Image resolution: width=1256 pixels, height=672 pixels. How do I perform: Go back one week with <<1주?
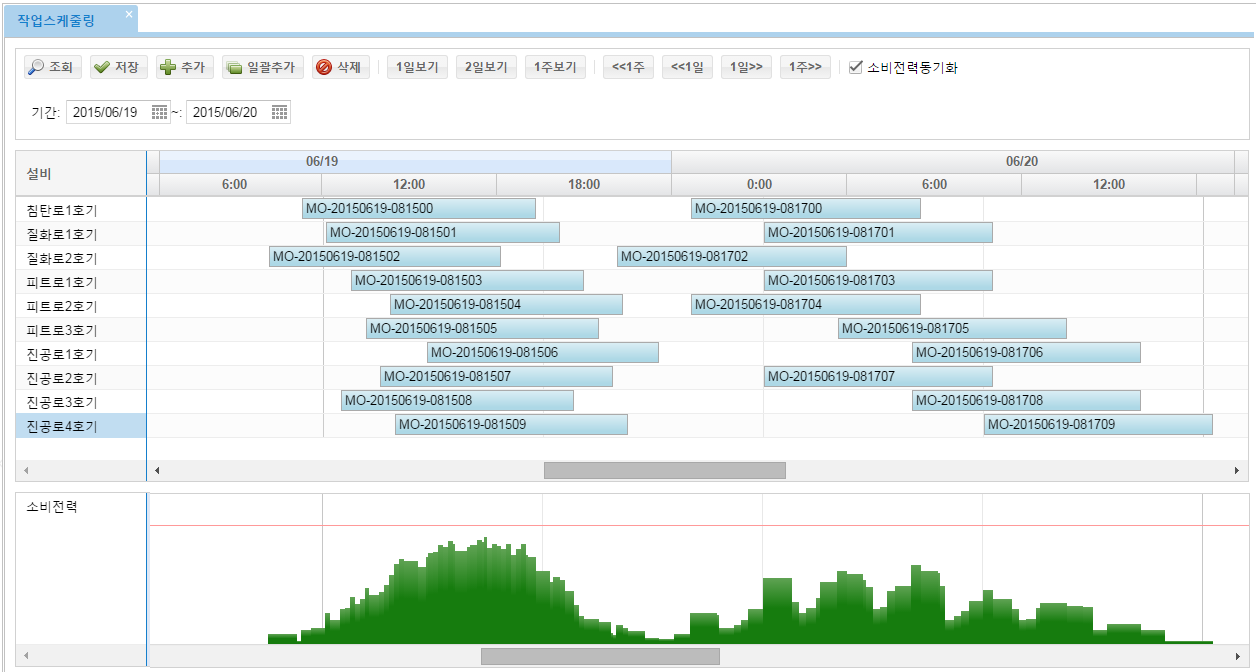click(x=628, y=67)
